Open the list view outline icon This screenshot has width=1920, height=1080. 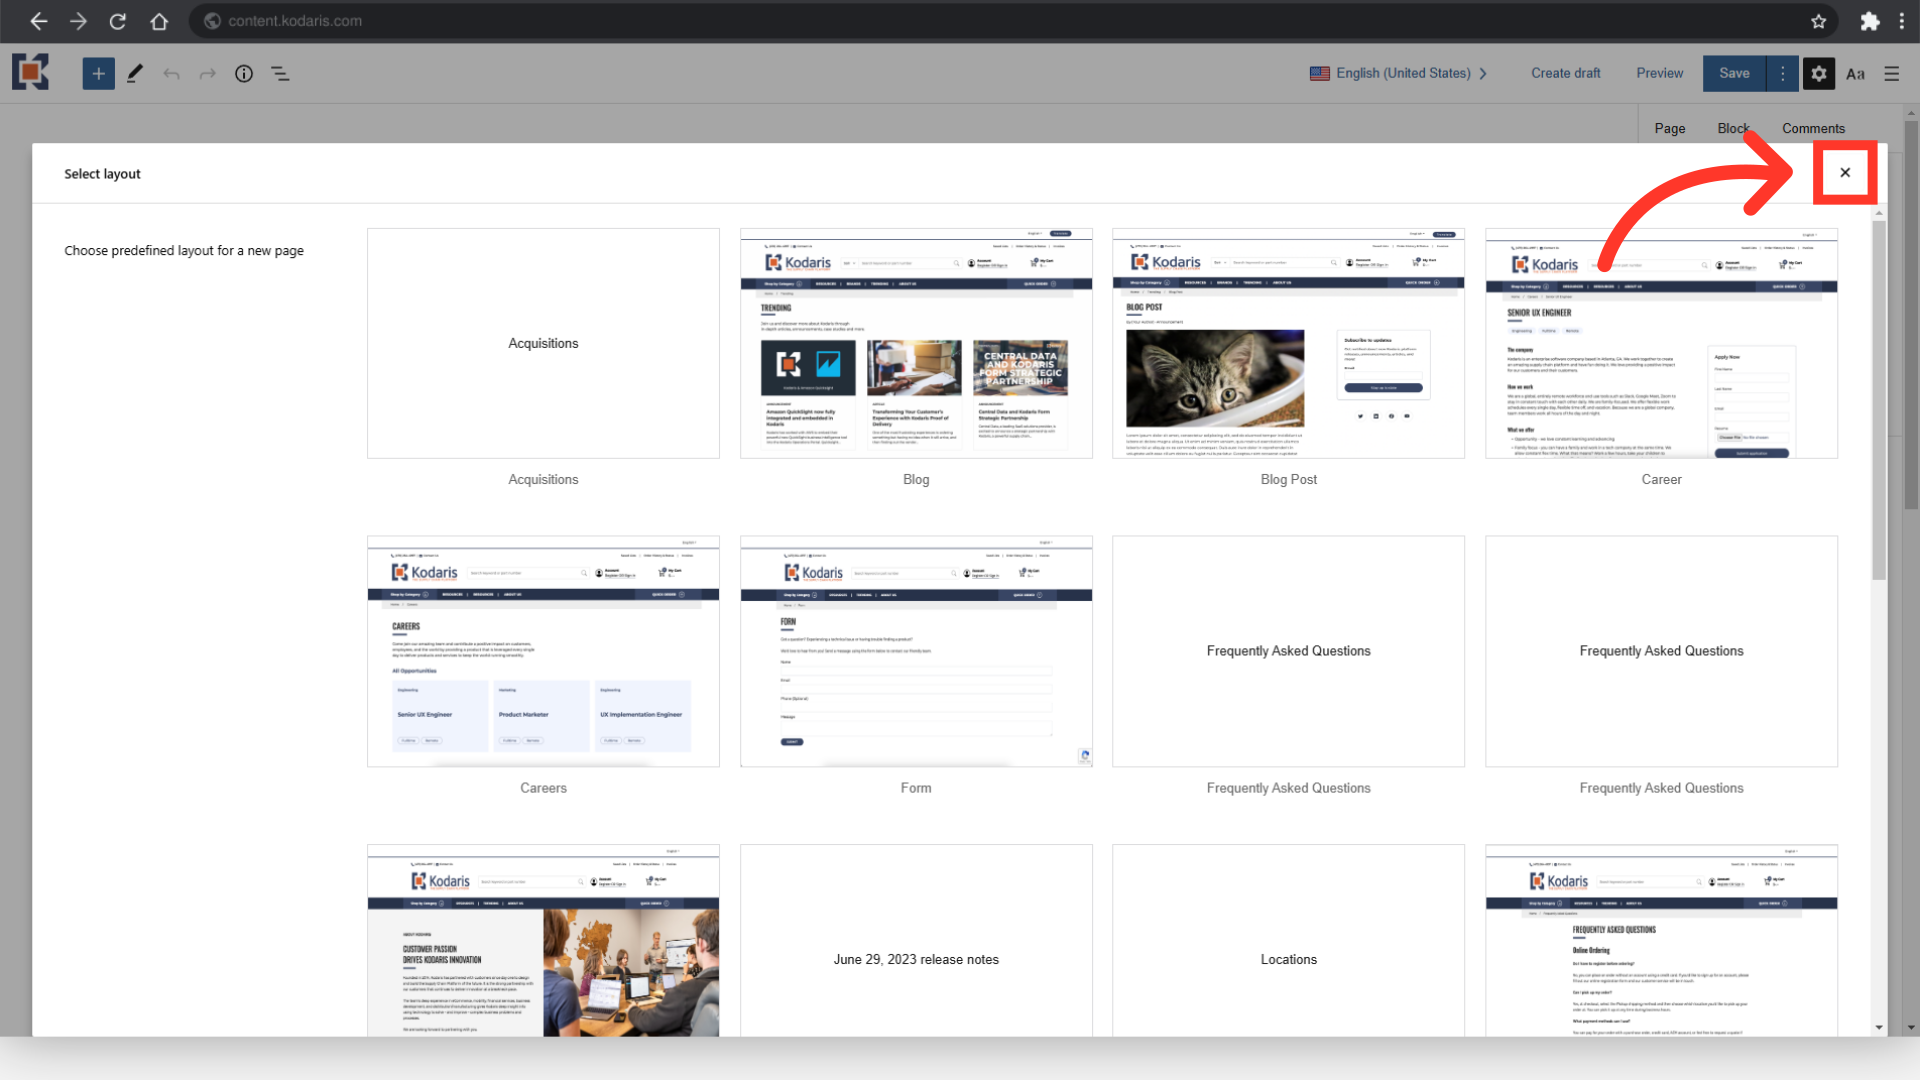(x=280, y=73)
